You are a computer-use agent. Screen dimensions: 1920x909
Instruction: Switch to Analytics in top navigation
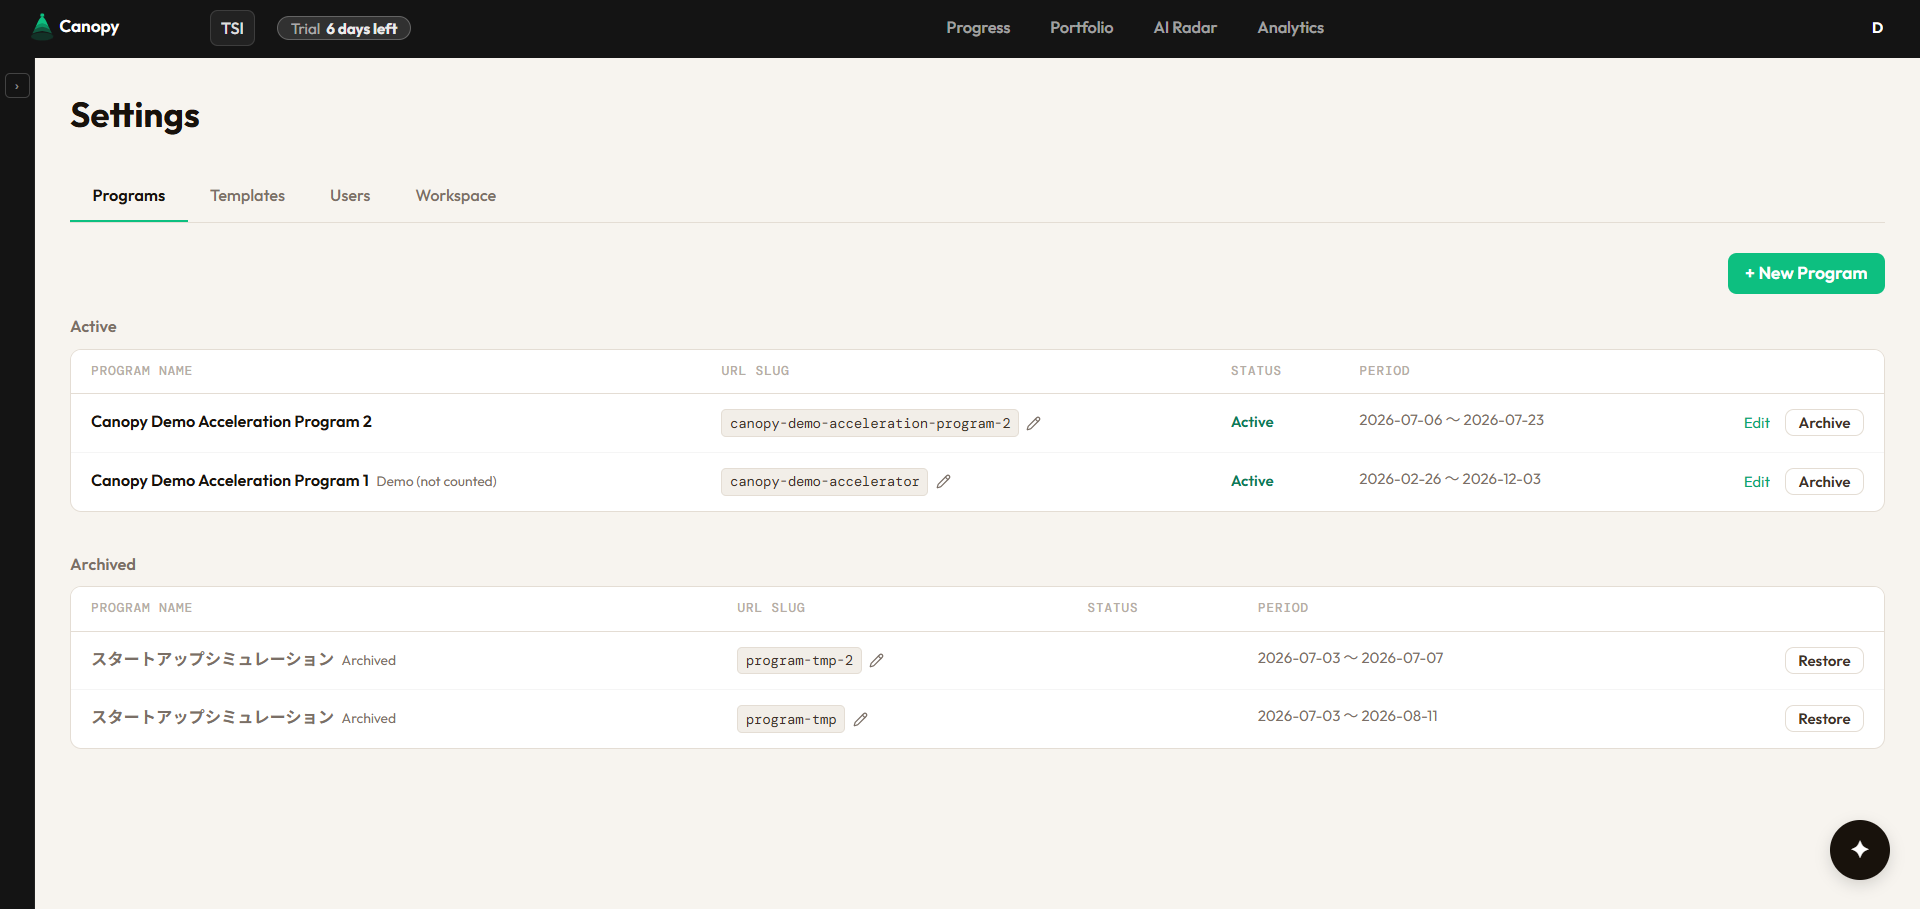1290,28
